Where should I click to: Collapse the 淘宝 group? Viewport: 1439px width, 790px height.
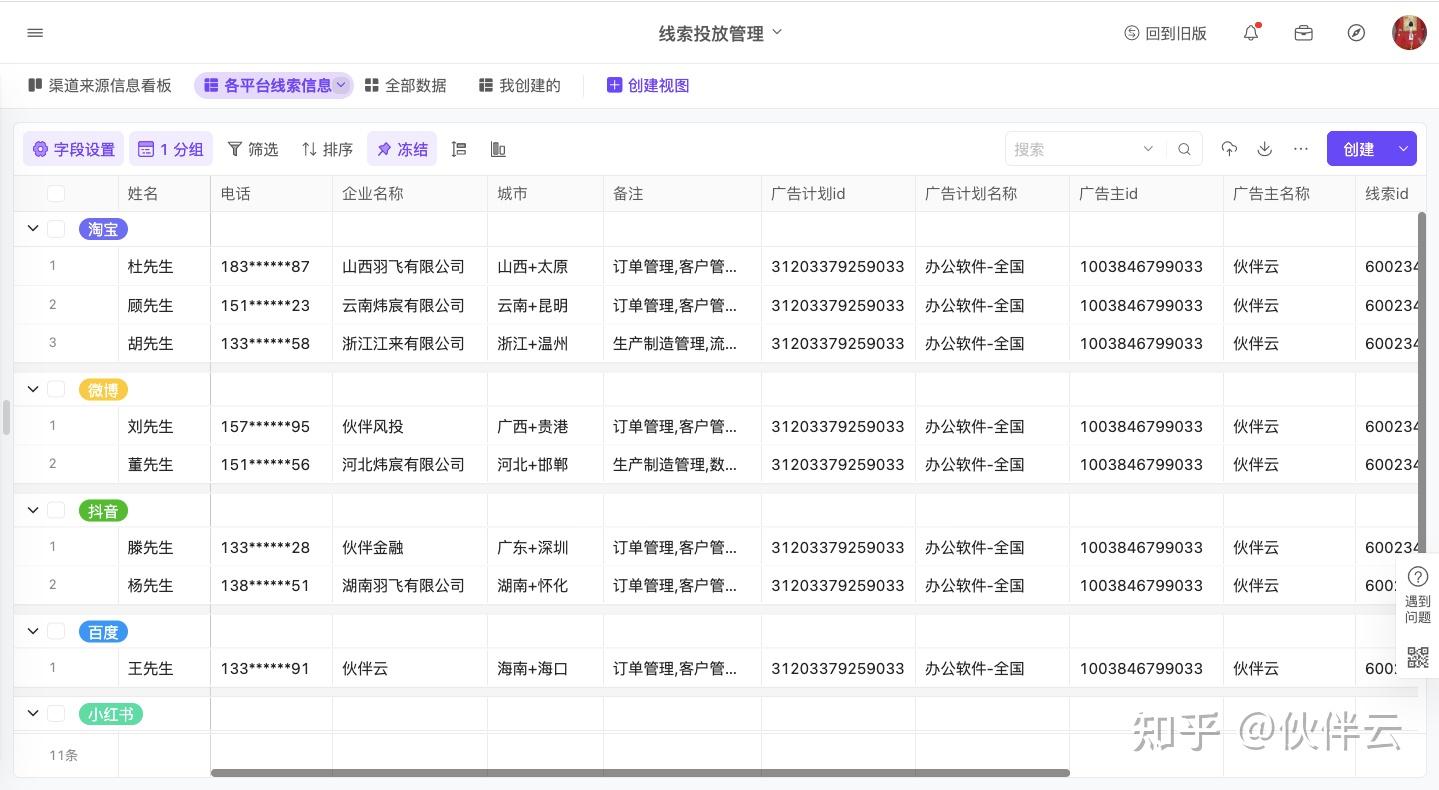[32, 229]
